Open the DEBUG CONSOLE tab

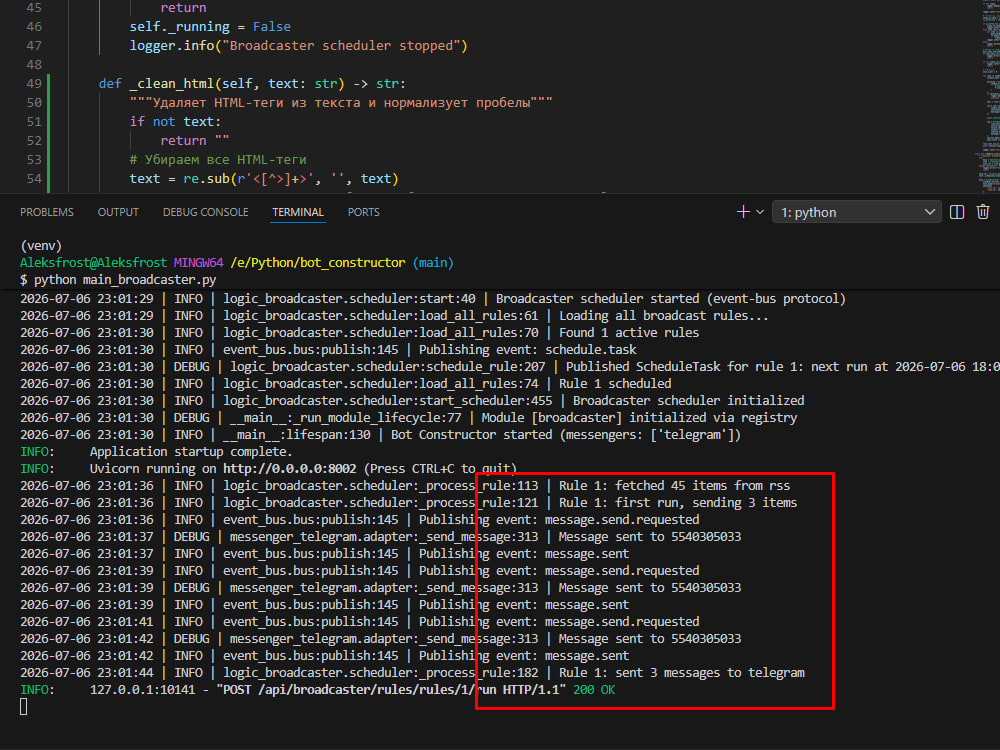click(x=205, y=212)
